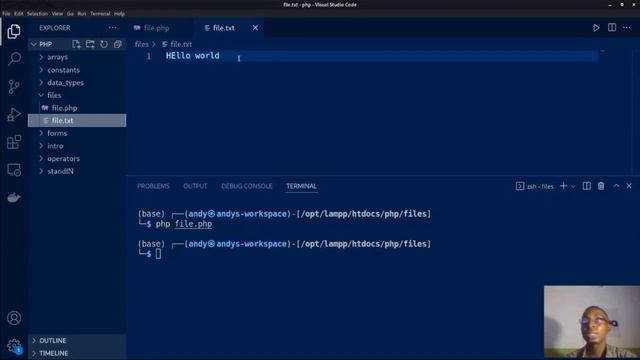
Task: Select the Terminal panel tab
Action: coord(301,186)
